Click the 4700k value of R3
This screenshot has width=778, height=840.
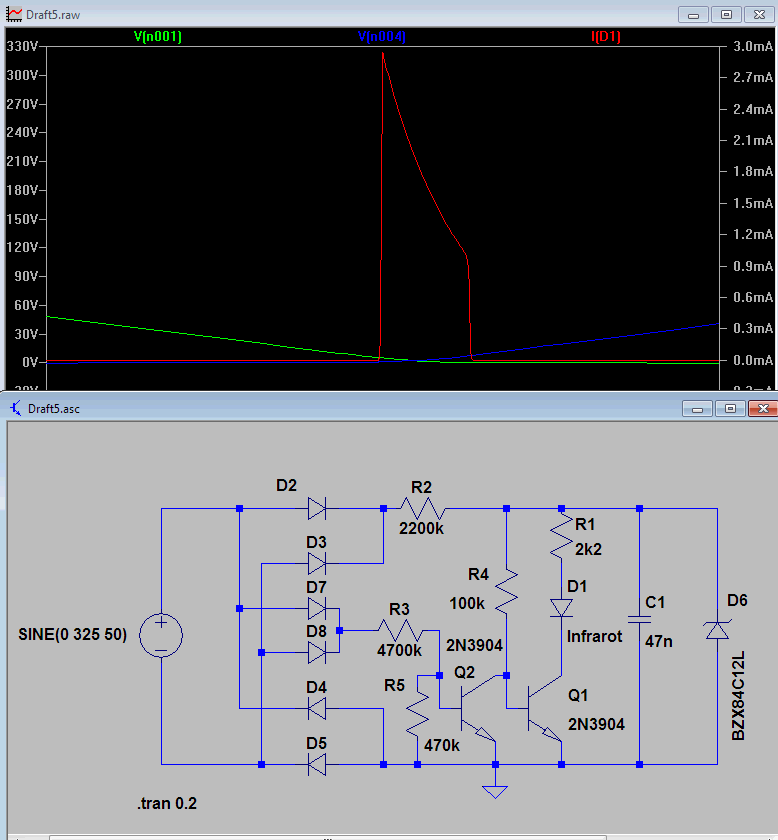[x=399, y=651]
